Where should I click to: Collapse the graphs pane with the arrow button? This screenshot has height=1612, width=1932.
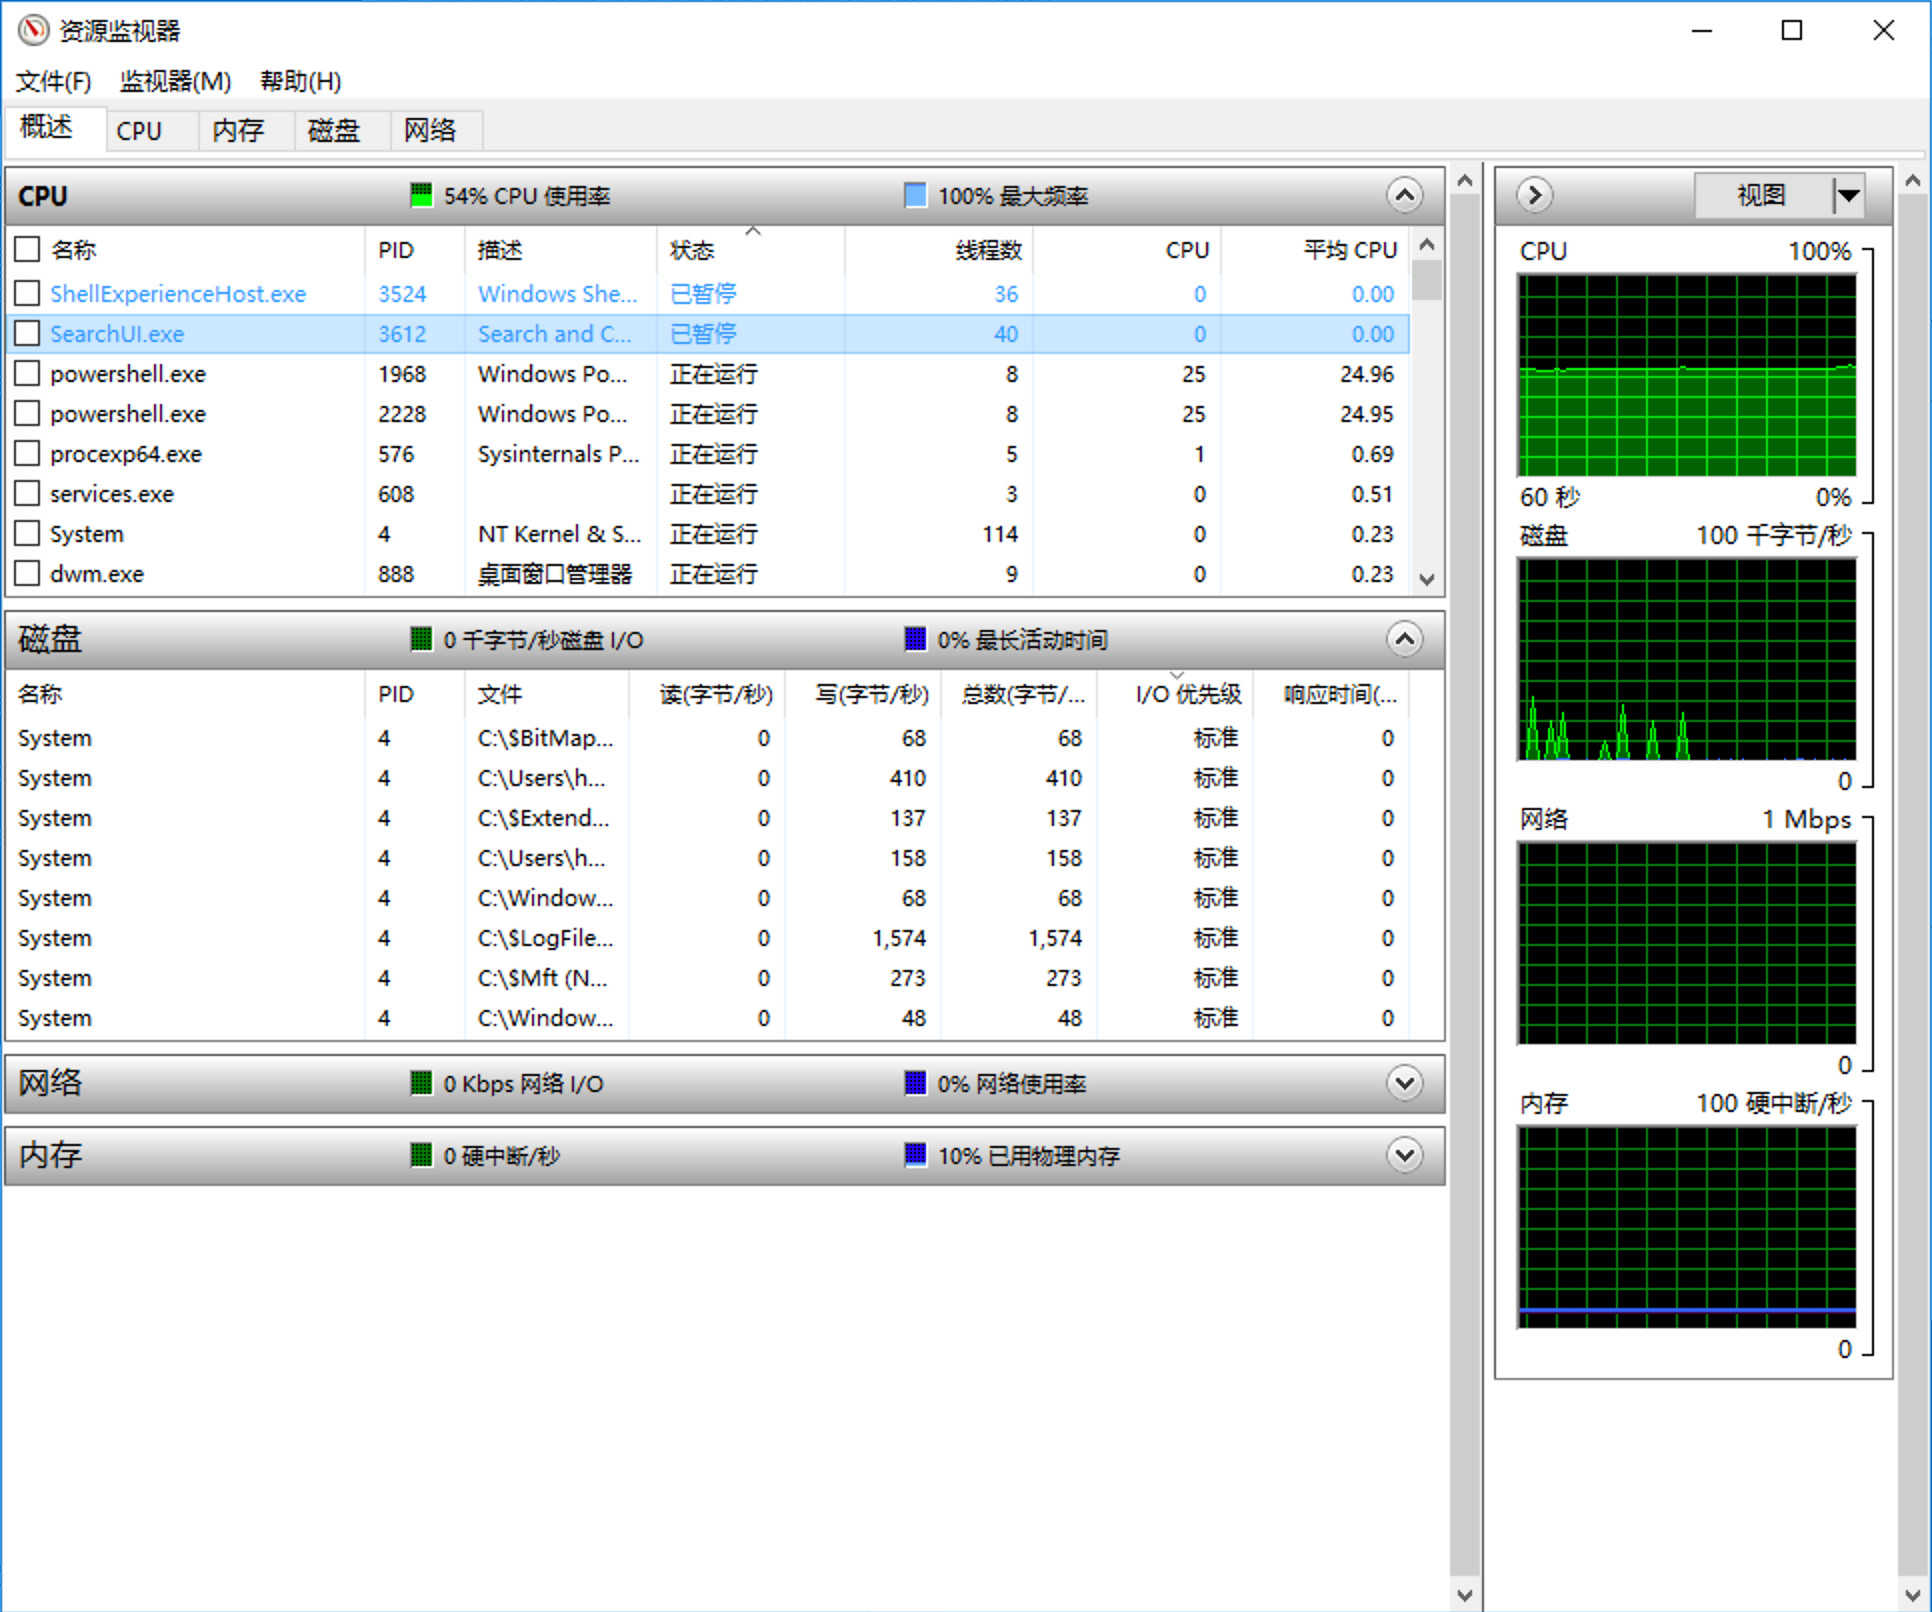click(1534, 195)
